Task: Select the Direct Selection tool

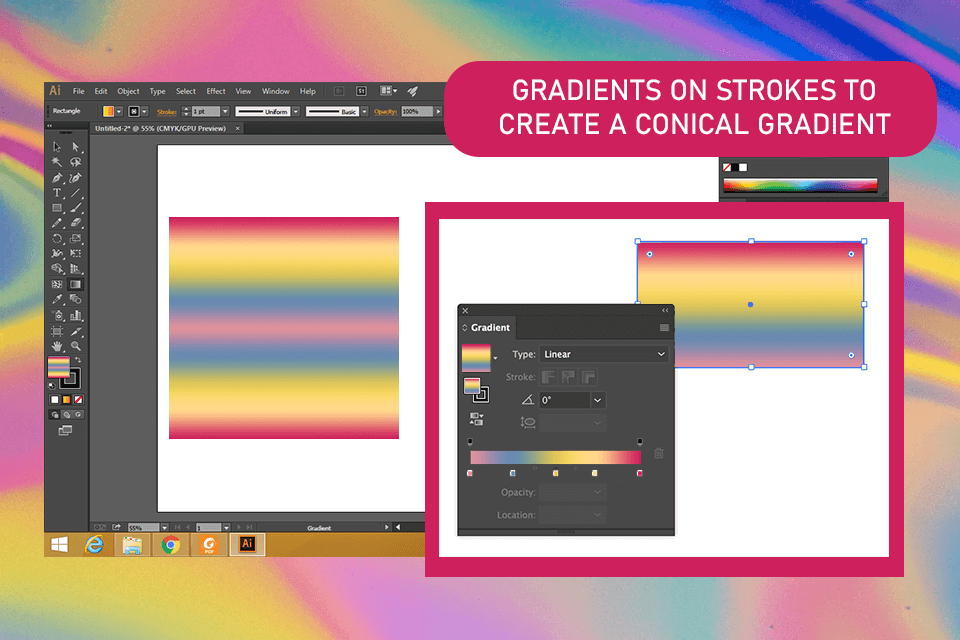Action: tap(75, 147)
